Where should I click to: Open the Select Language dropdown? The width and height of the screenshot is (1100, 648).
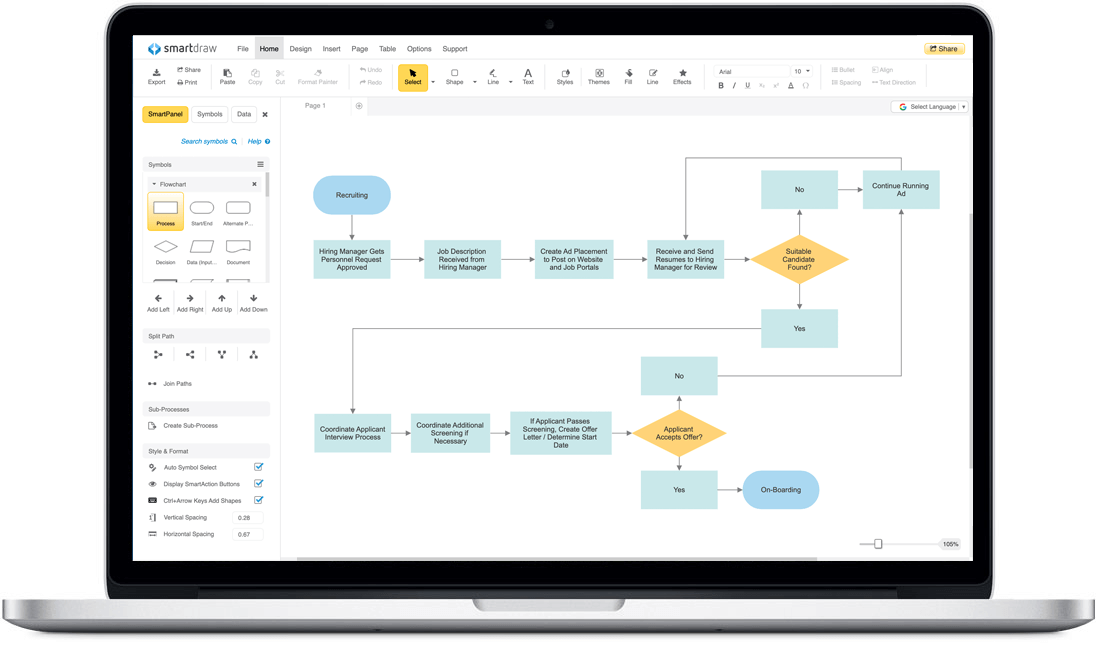tap(930, 107)
